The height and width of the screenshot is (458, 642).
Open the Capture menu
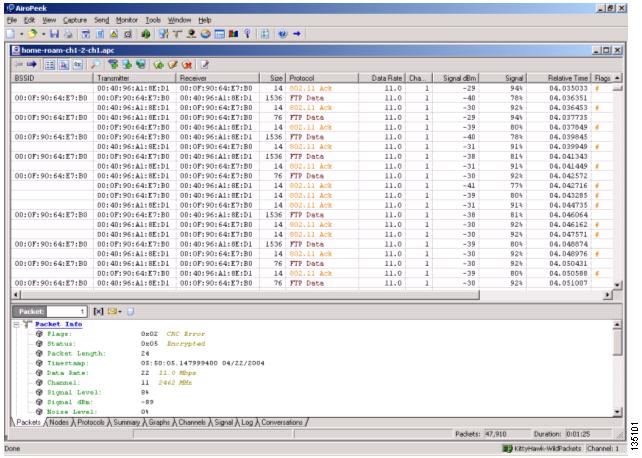pos(75,20)
